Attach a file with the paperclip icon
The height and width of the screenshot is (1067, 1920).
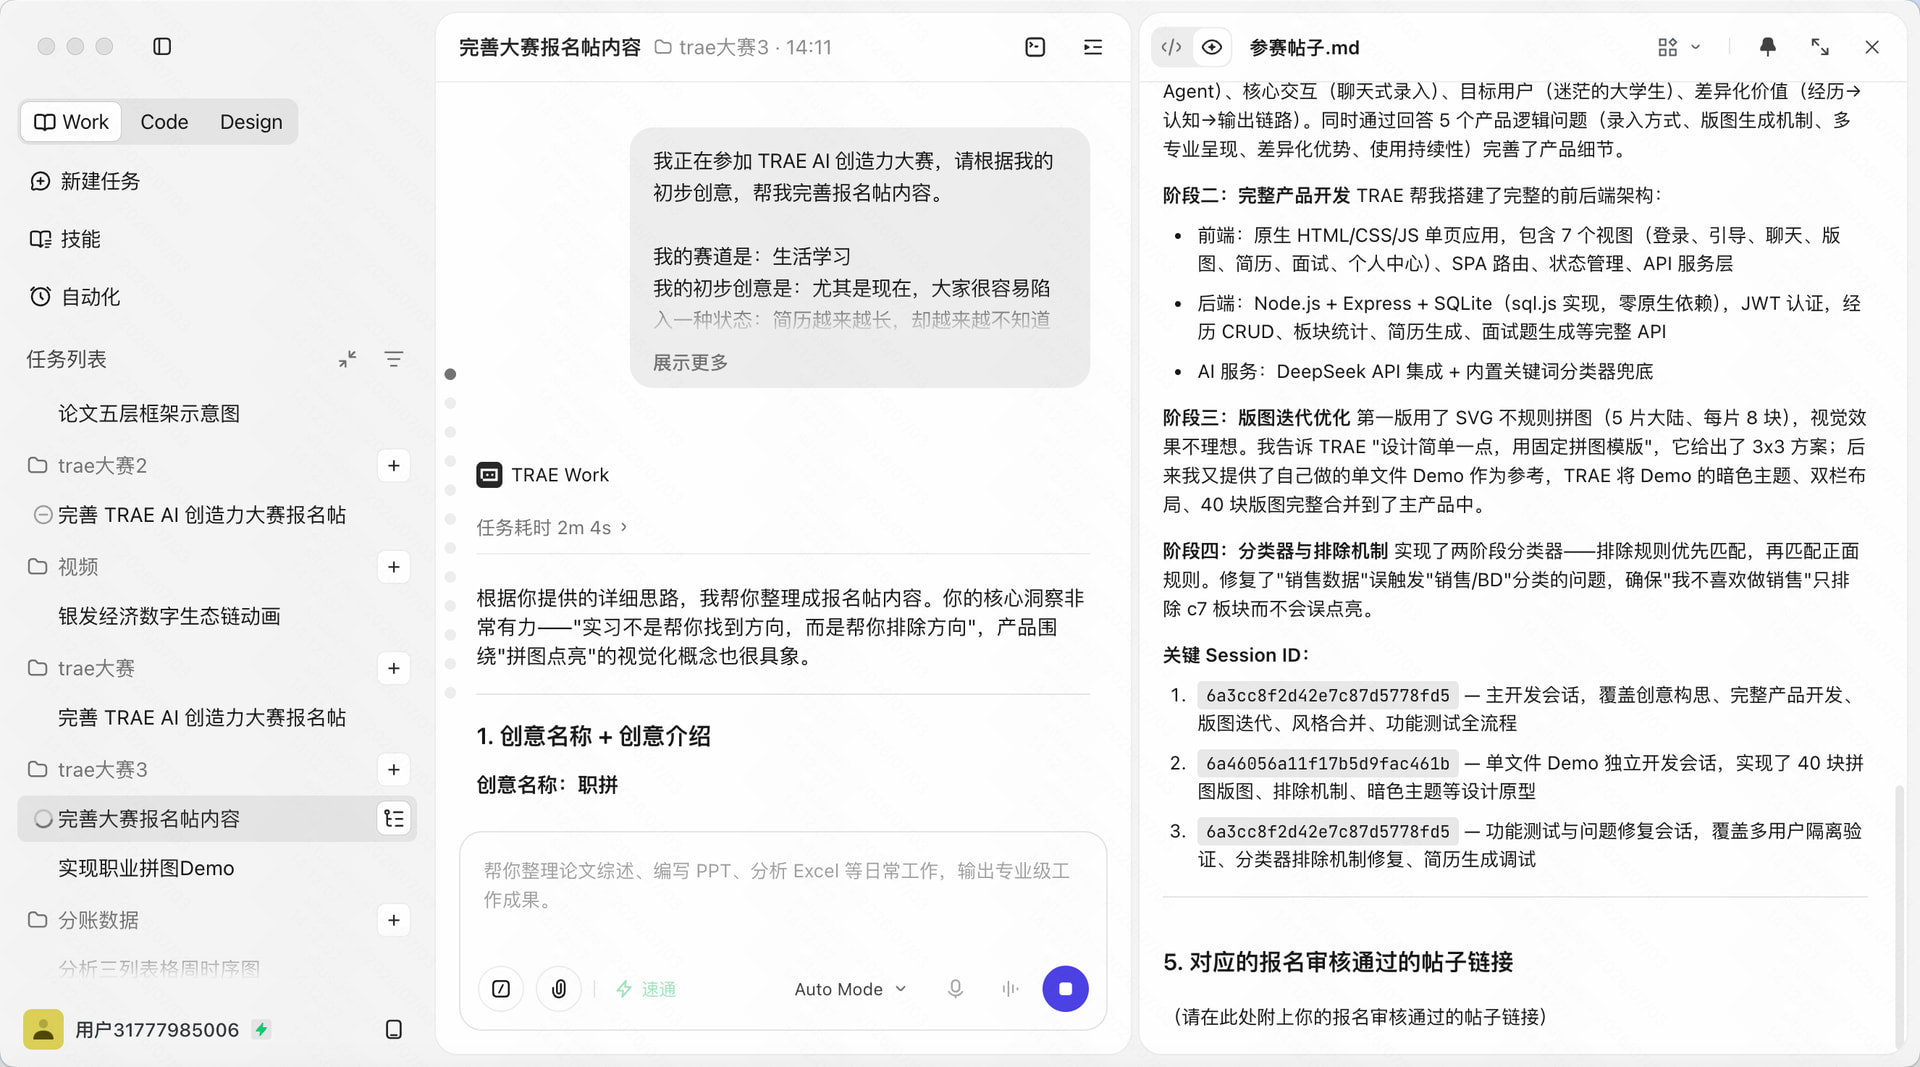559,989
